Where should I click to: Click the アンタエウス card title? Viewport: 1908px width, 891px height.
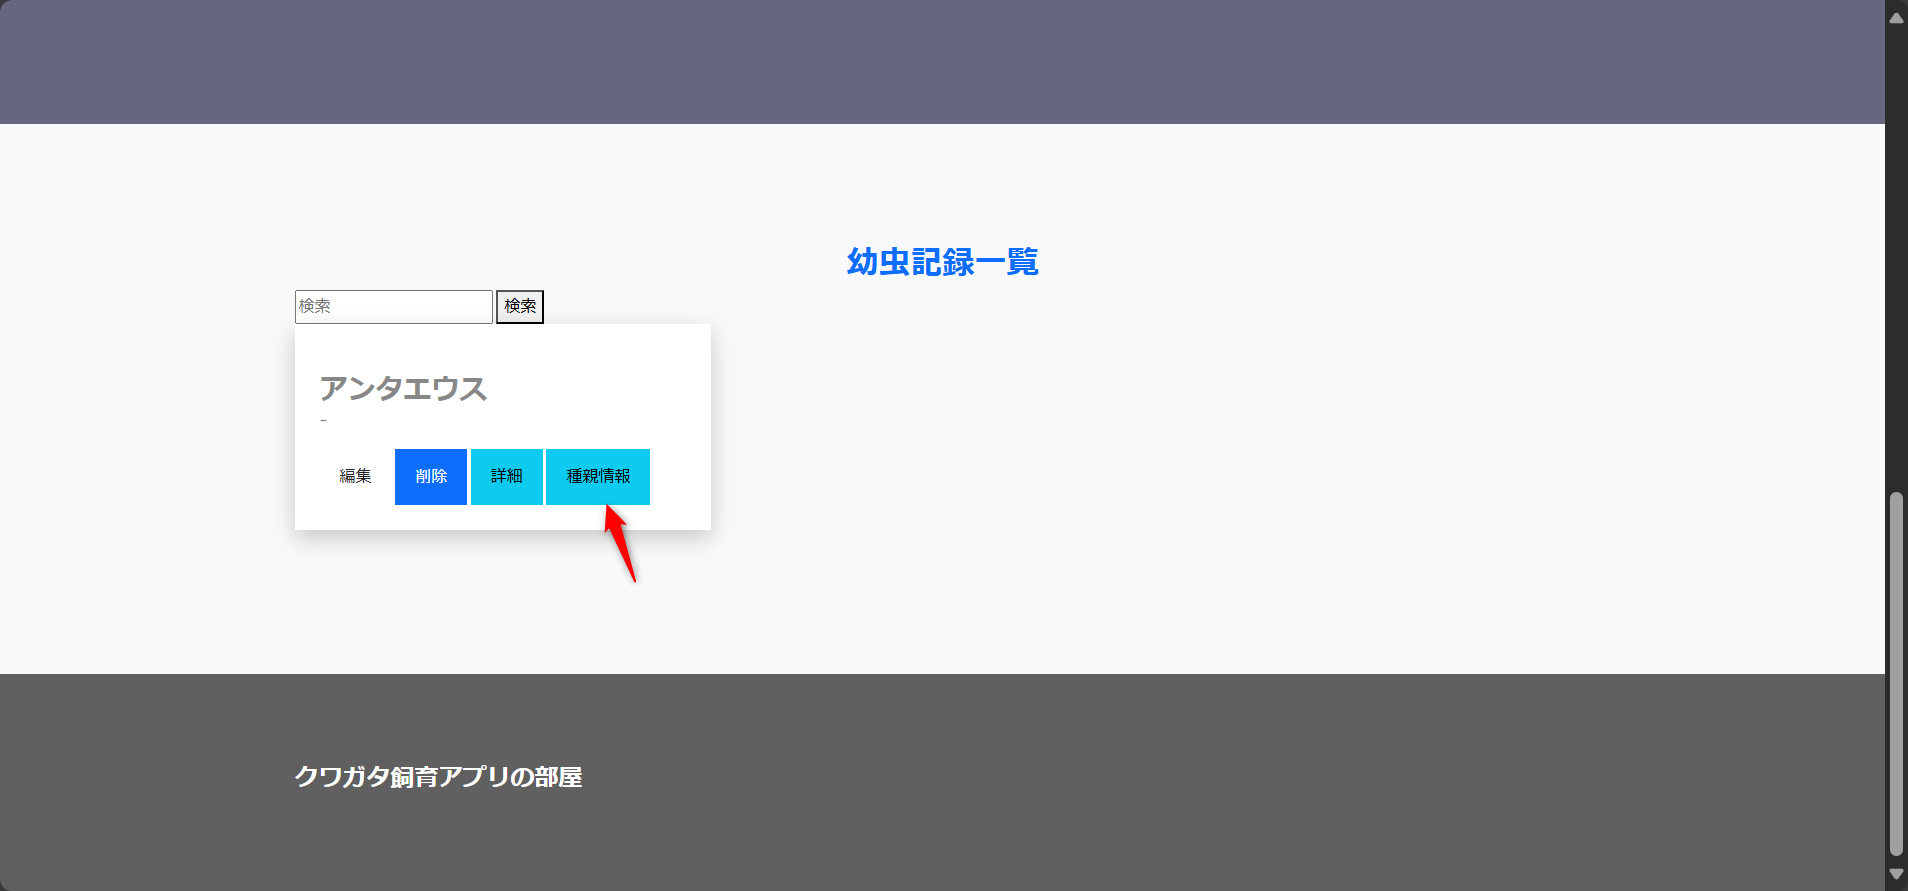[403, 388]
